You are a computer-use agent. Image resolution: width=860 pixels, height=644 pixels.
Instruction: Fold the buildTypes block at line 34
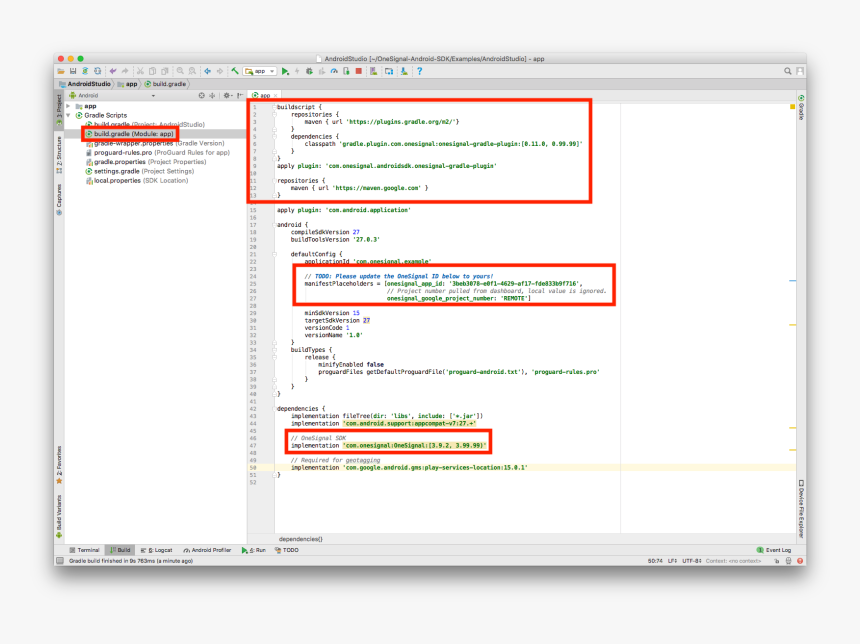[x=274, y=349]
